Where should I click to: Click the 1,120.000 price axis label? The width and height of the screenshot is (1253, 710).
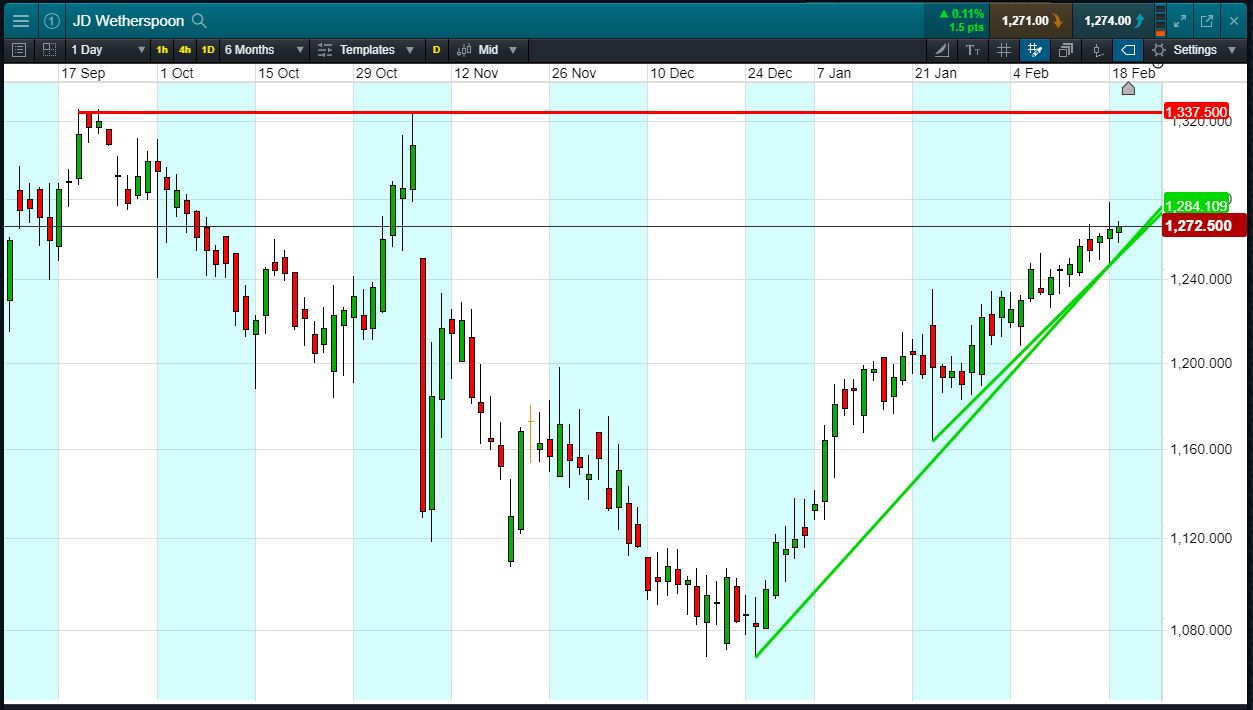point(1200,538)
